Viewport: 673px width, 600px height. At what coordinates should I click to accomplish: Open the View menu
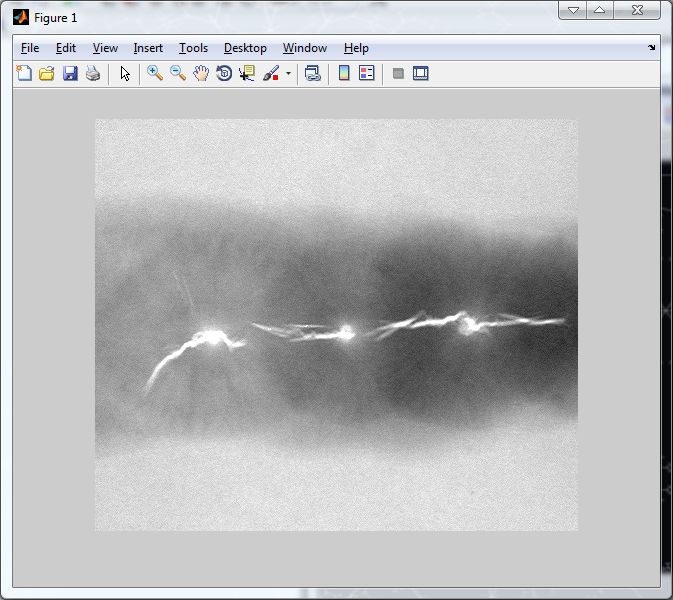coord(105,48)
